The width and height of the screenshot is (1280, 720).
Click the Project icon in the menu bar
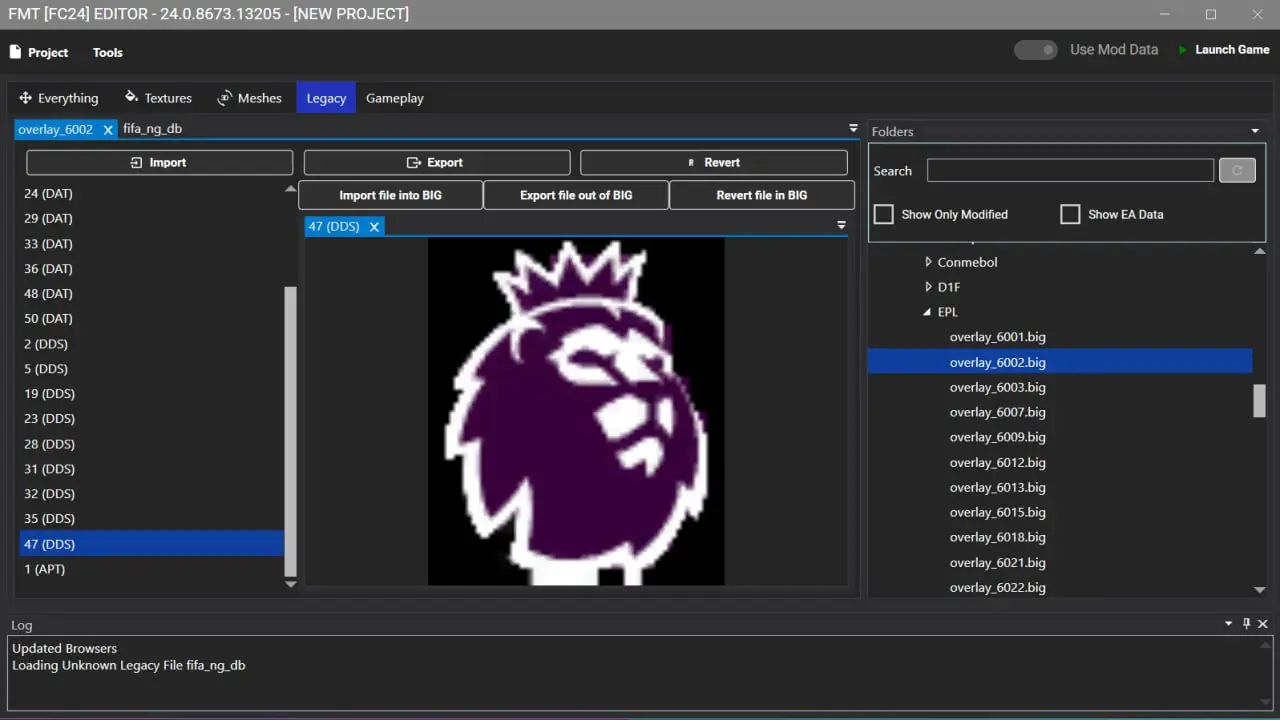(x=14, y=52)
